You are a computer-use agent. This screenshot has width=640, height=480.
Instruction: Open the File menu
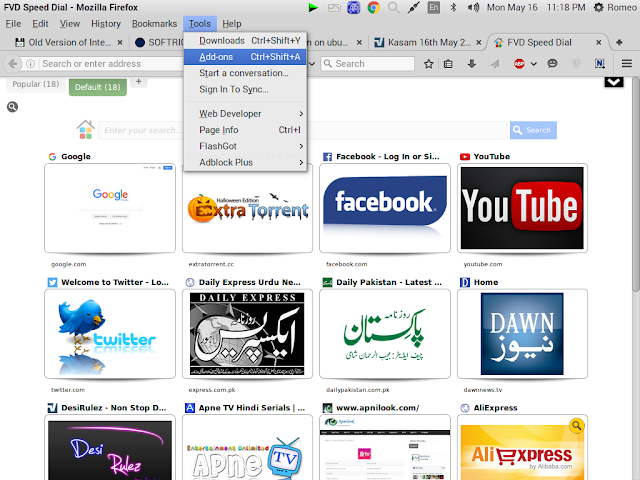click(x=13, y=24)
